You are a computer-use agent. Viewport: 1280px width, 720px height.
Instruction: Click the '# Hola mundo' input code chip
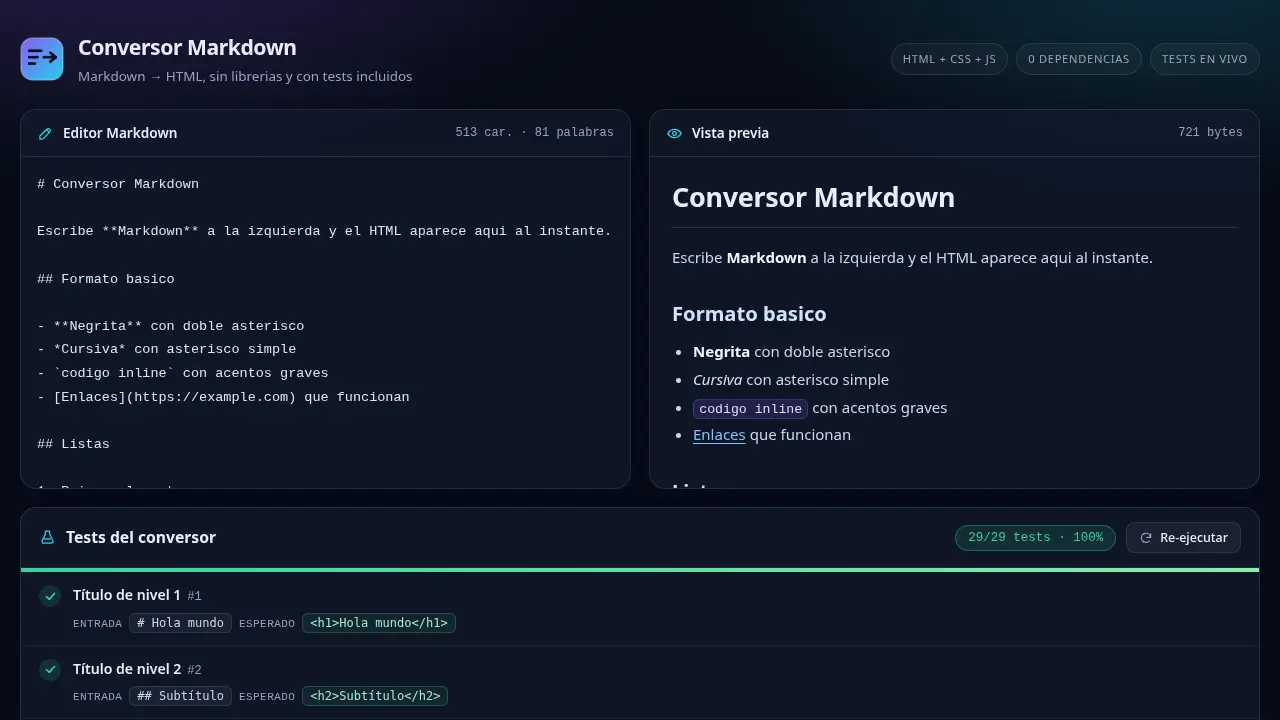pos(180,623)
